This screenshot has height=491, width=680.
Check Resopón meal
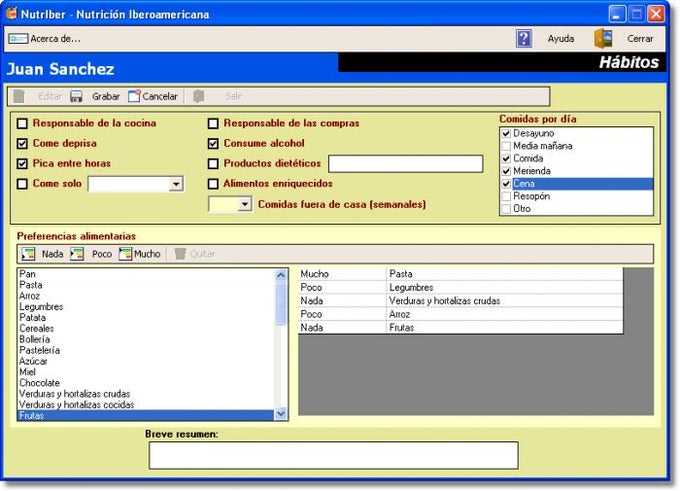click(506, 196)
